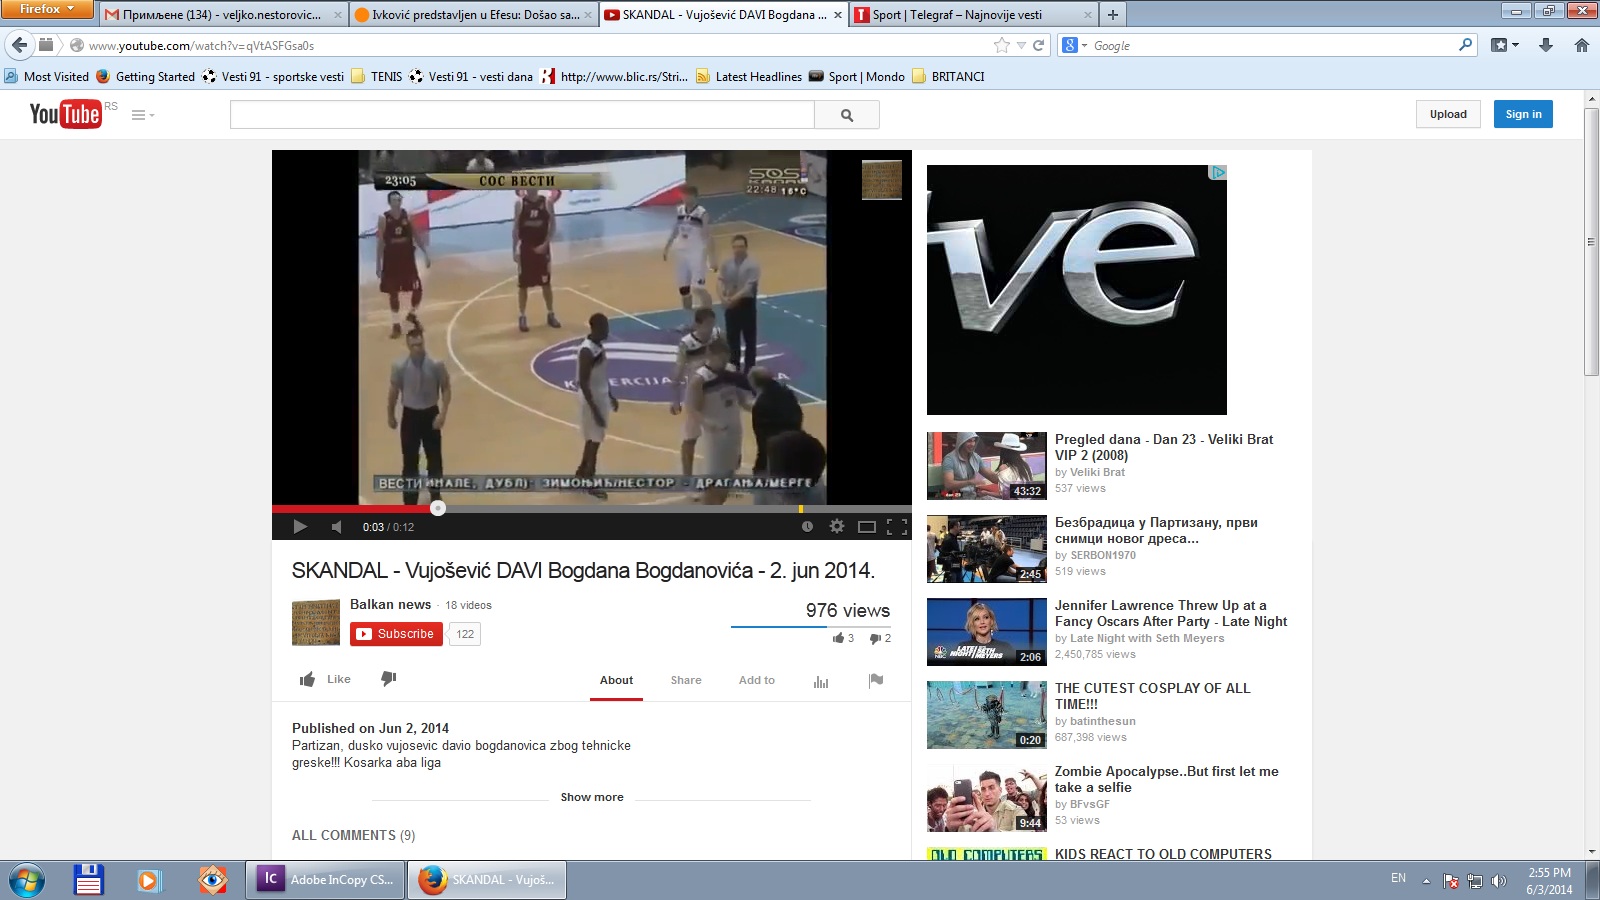Click the video player settings gear icon
This screenshot has height=900, width=1600.
(837, 526)
